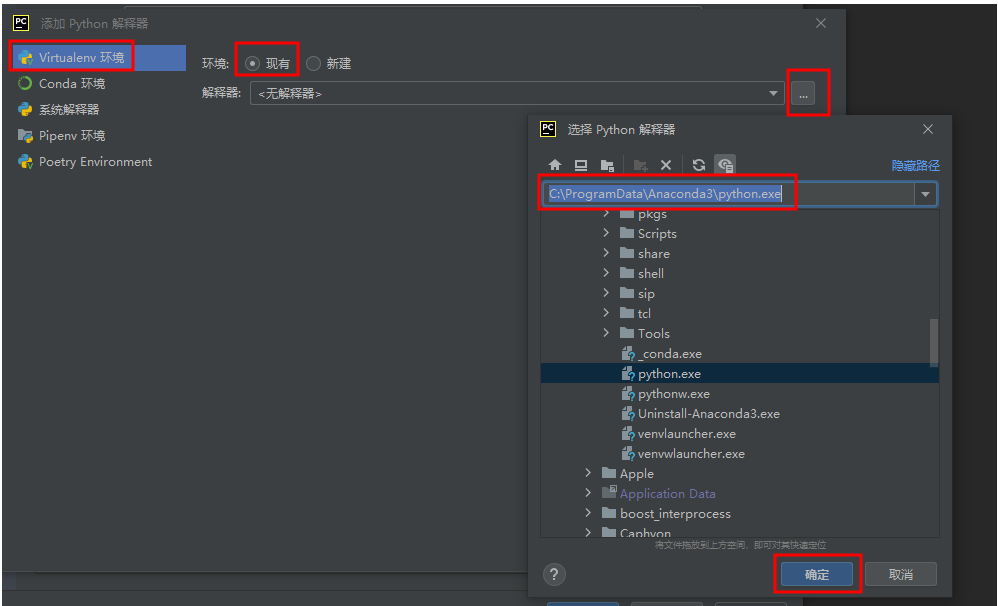Expand the Scripts folder
This screenshot has height=606, width=998.
tap(606, 234)
